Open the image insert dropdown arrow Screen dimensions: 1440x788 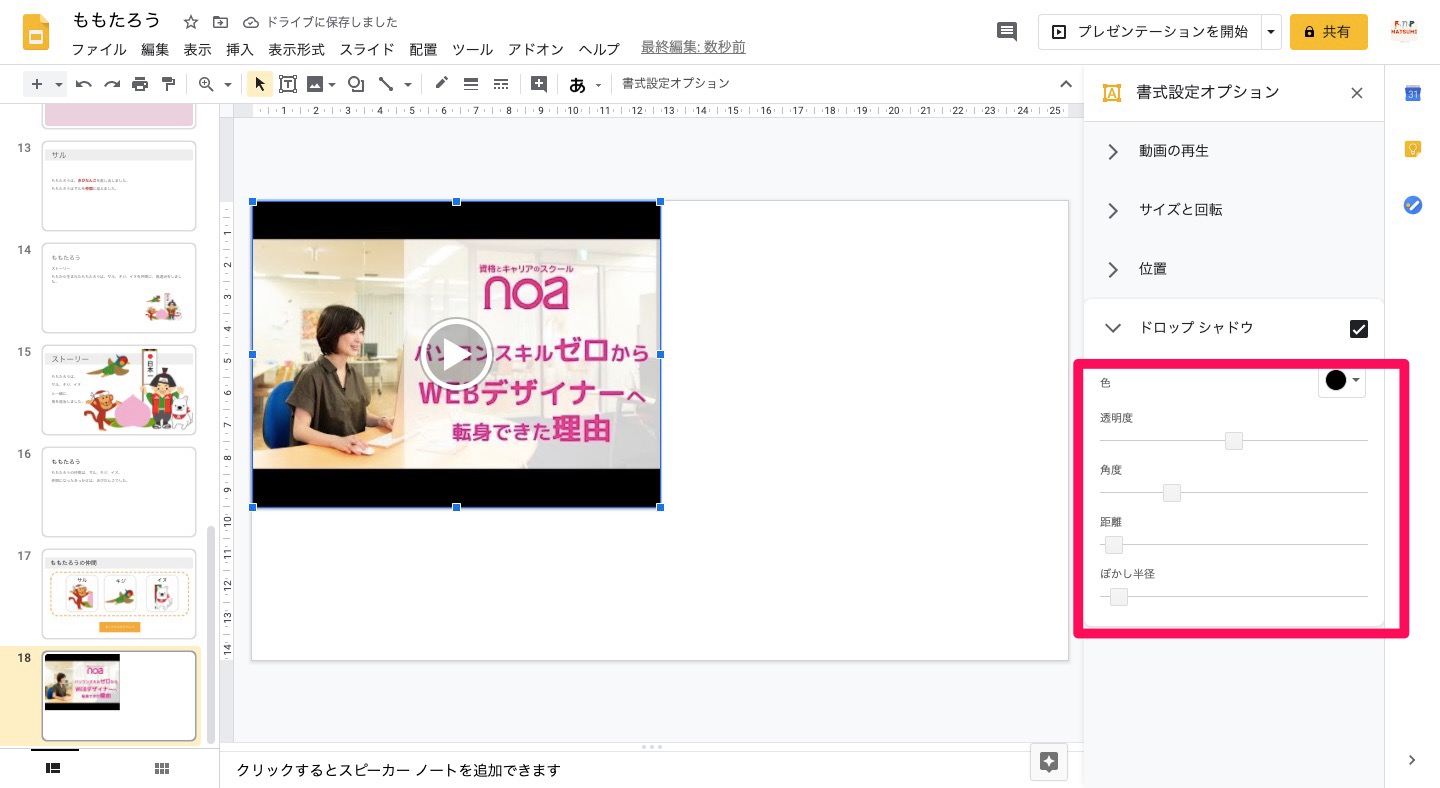point(331,85)
